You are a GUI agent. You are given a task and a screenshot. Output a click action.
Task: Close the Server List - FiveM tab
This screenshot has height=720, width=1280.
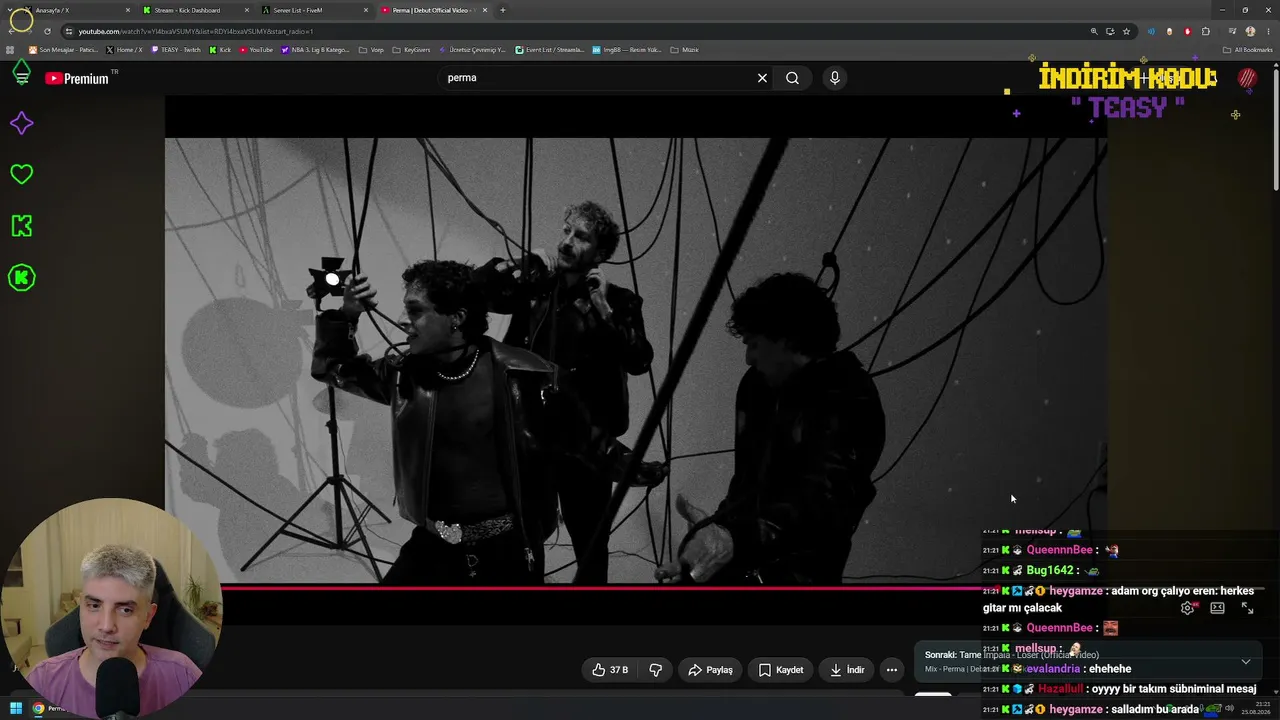[366, 10]
